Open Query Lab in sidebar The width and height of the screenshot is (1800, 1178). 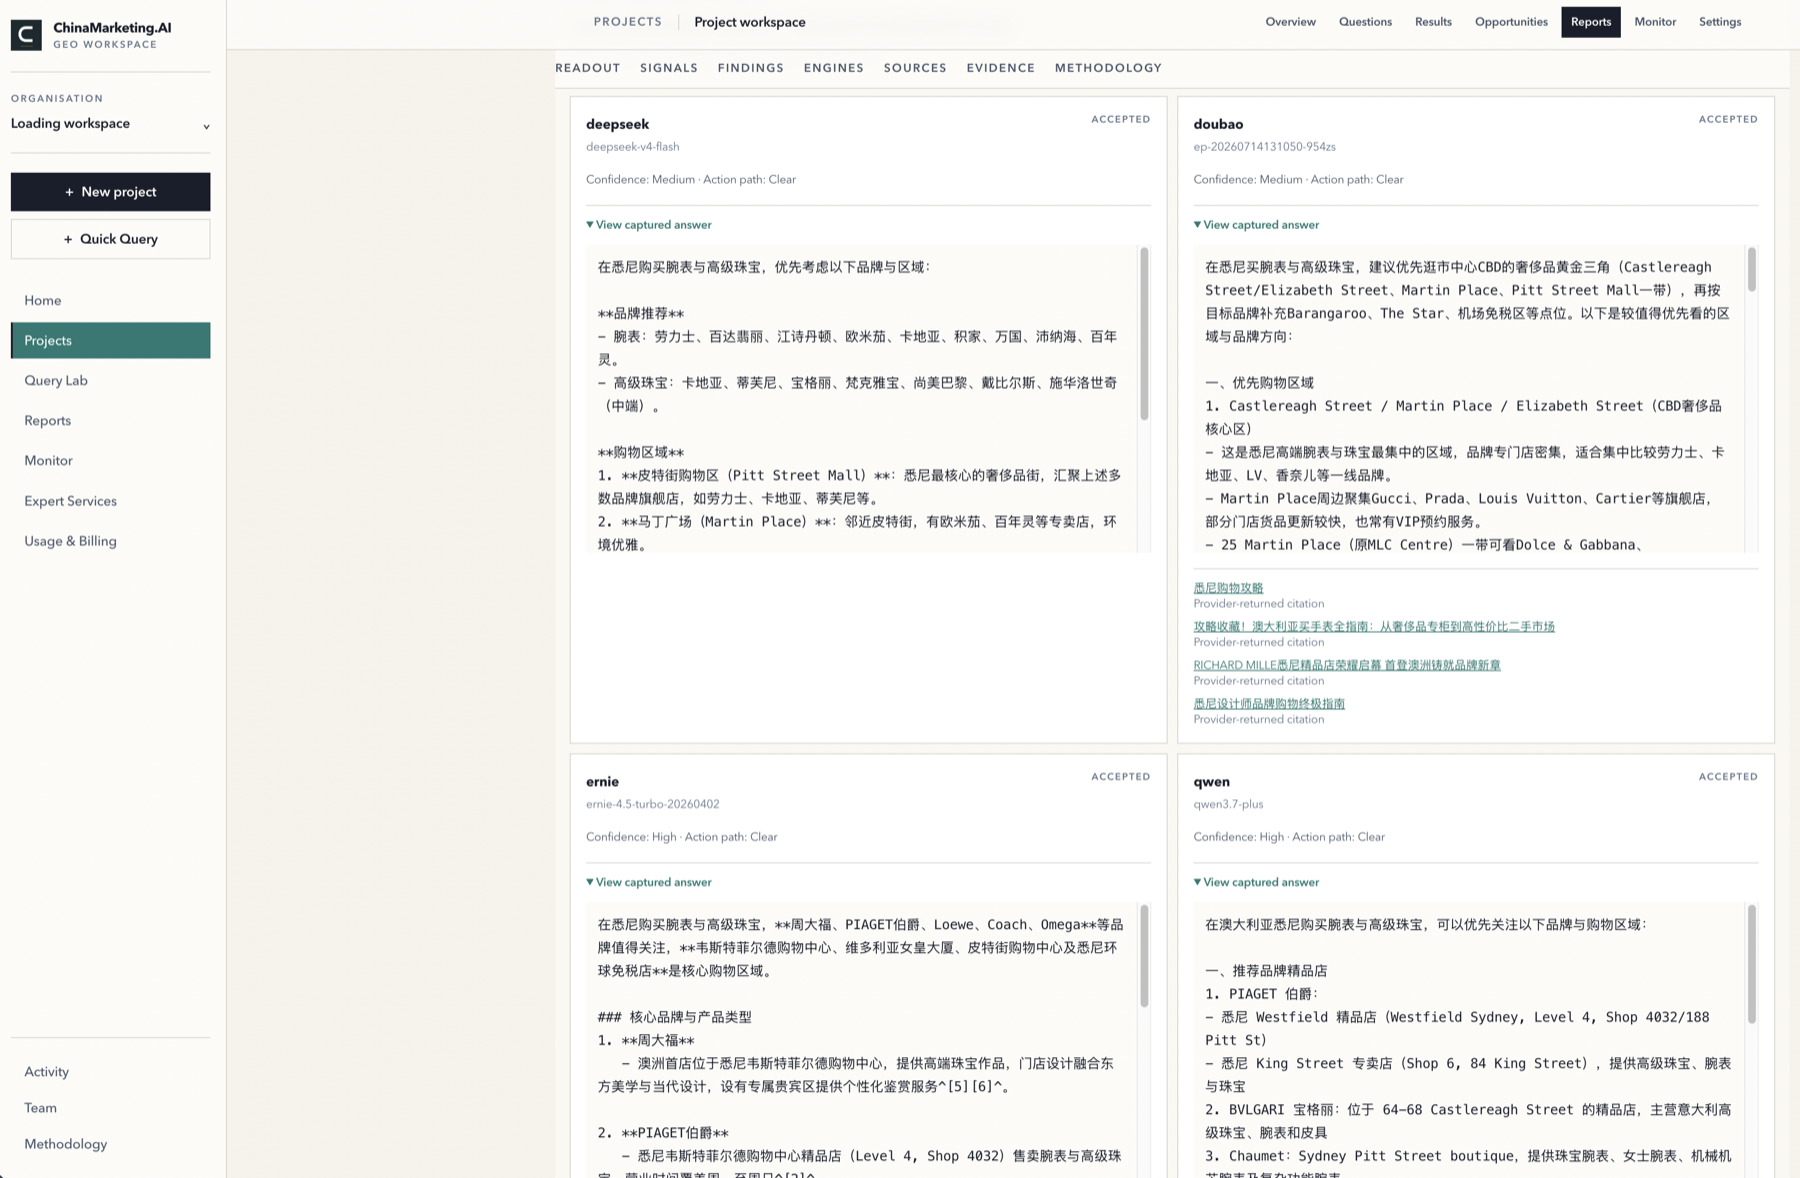(x=110, y=380)
